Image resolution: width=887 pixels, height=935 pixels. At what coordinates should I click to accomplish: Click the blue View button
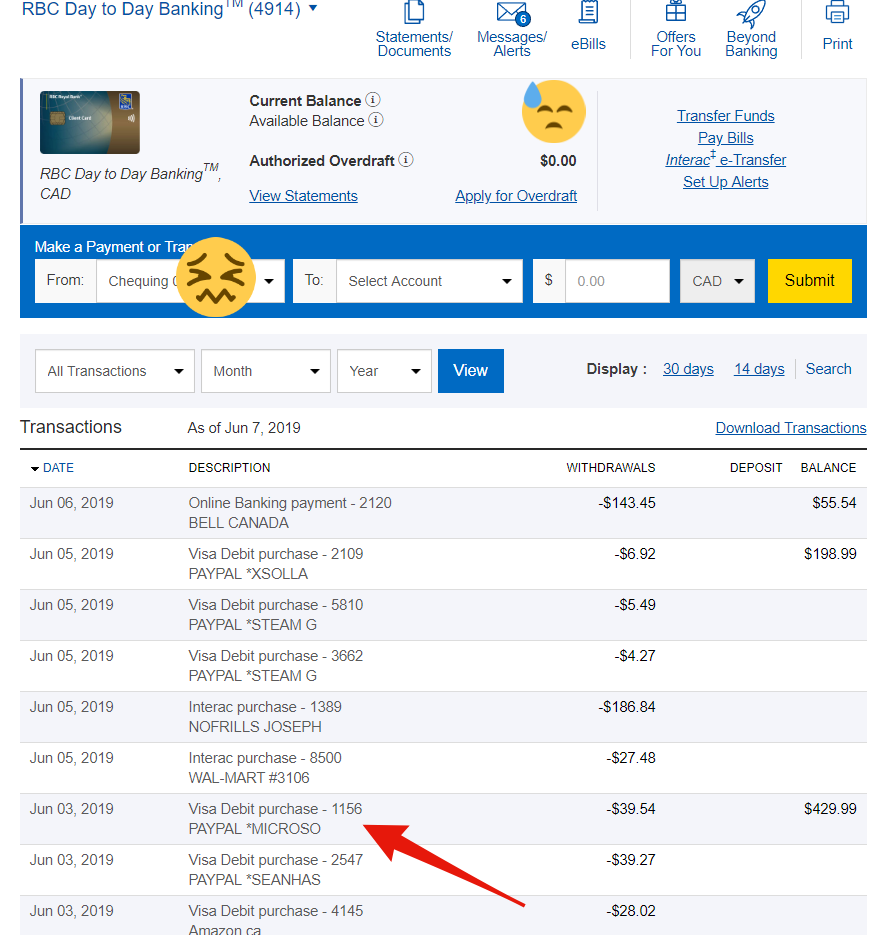(x=470, y=371)
